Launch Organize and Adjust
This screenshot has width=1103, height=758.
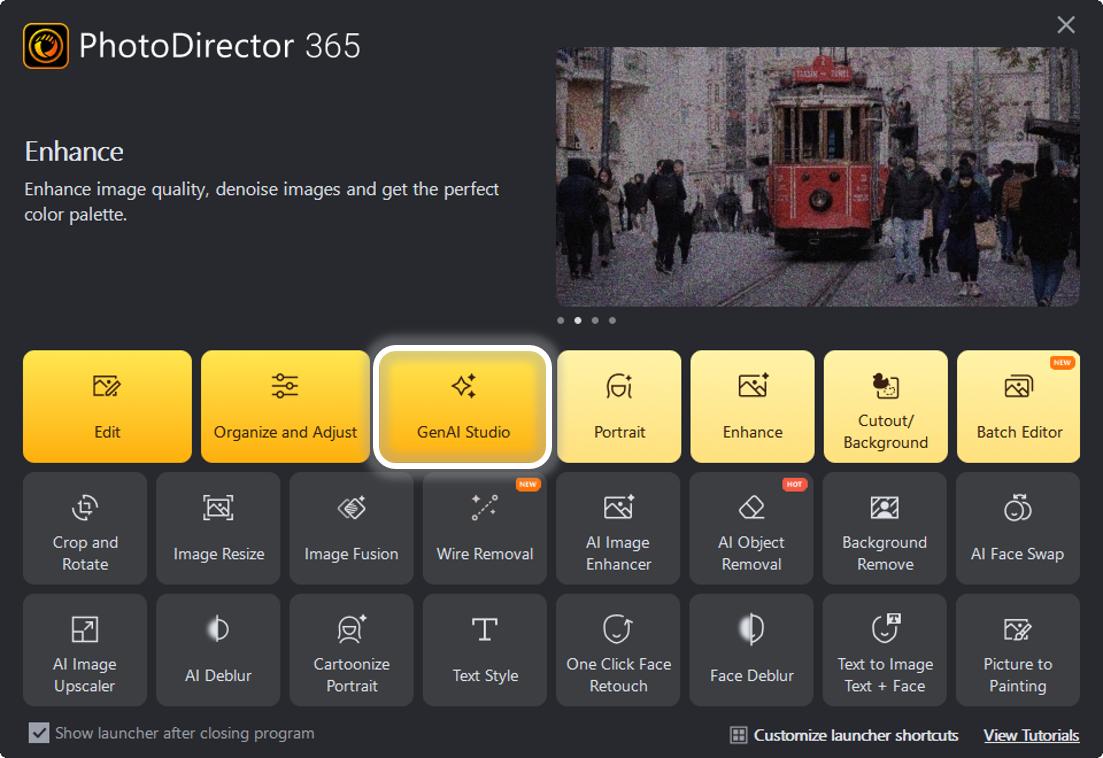285,406
